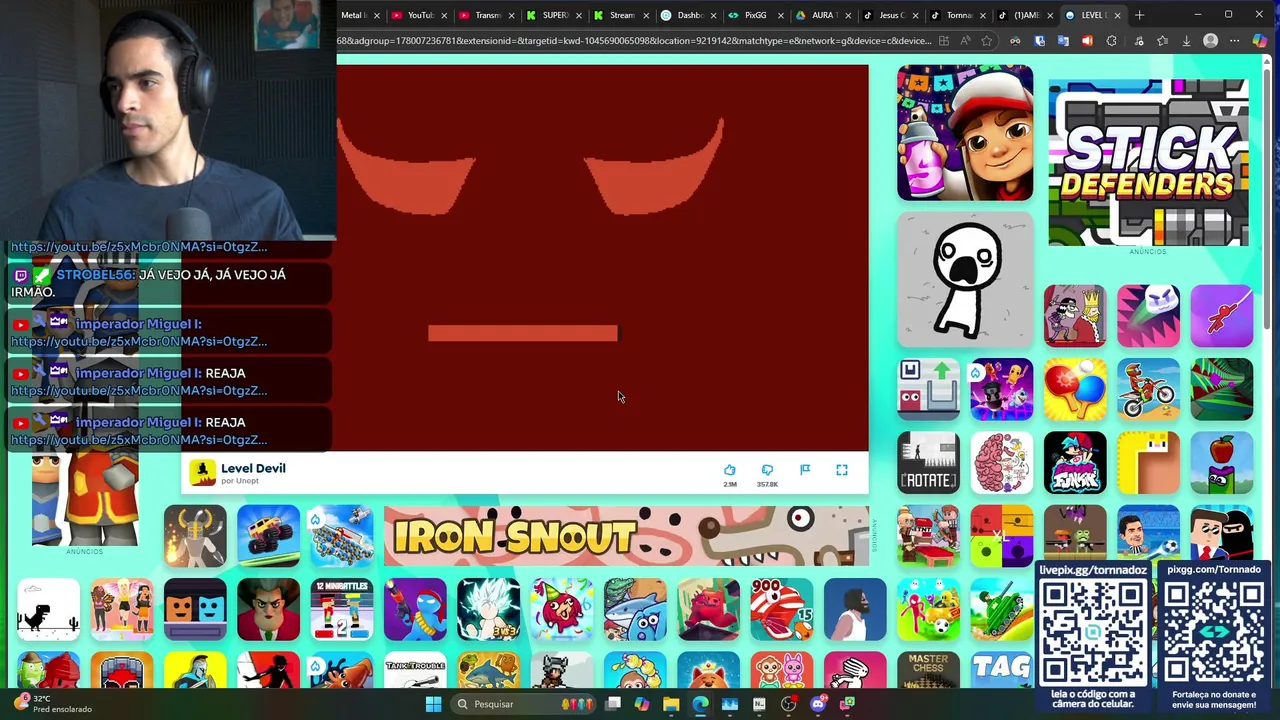The image size is (1280, 720).
Task: Open the Subway Surfers game thumbnail
Action: tap(965, 133)
